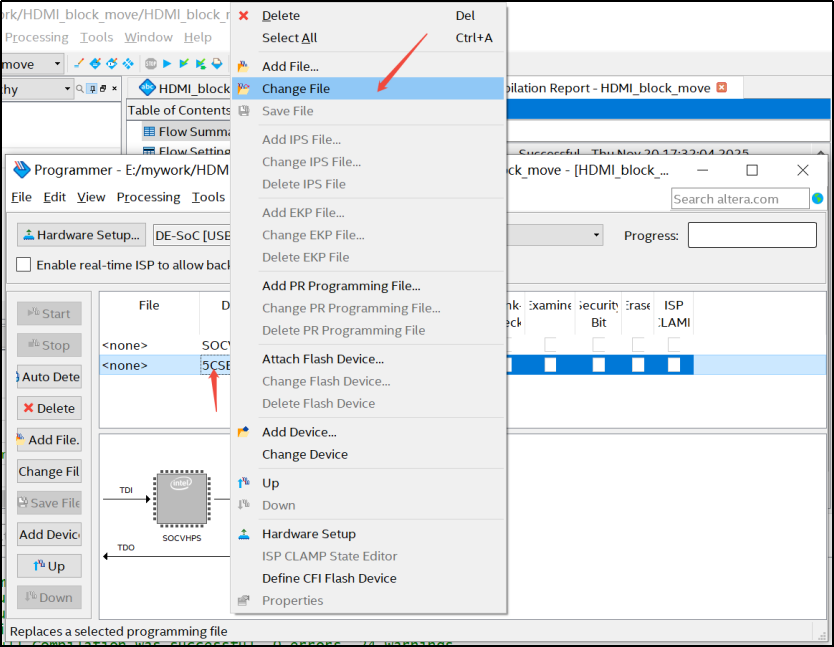The image size is (834, 647).
Task: Click Attach Flash Device... menu entry
Action: coord(368,359)
